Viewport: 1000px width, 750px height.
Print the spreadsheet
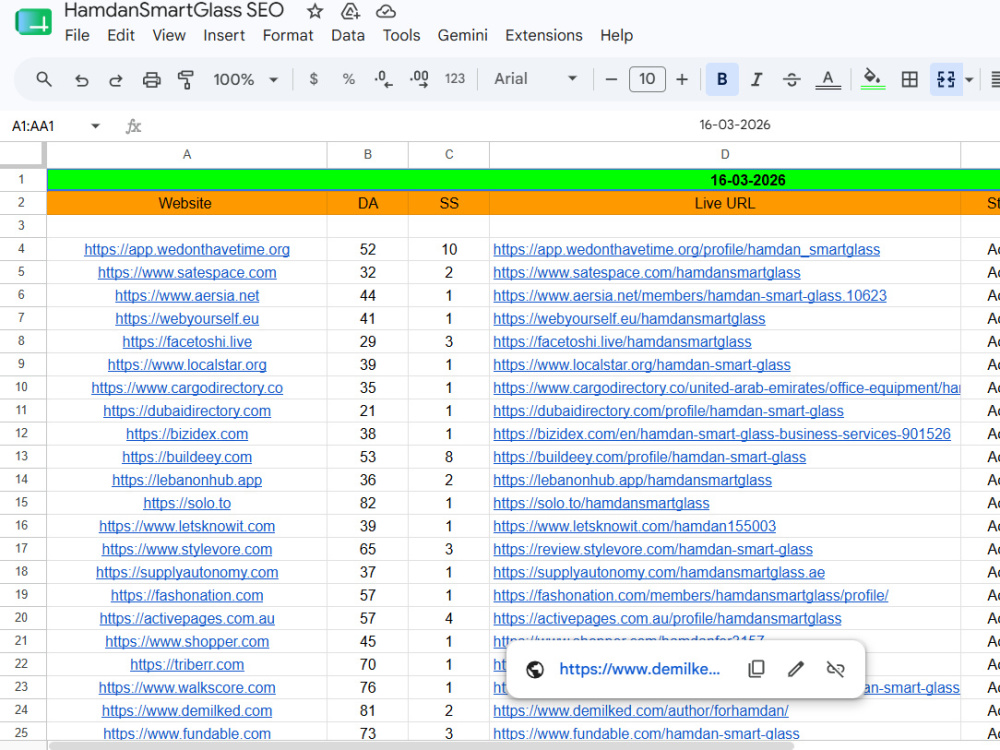tap(151, 80)
